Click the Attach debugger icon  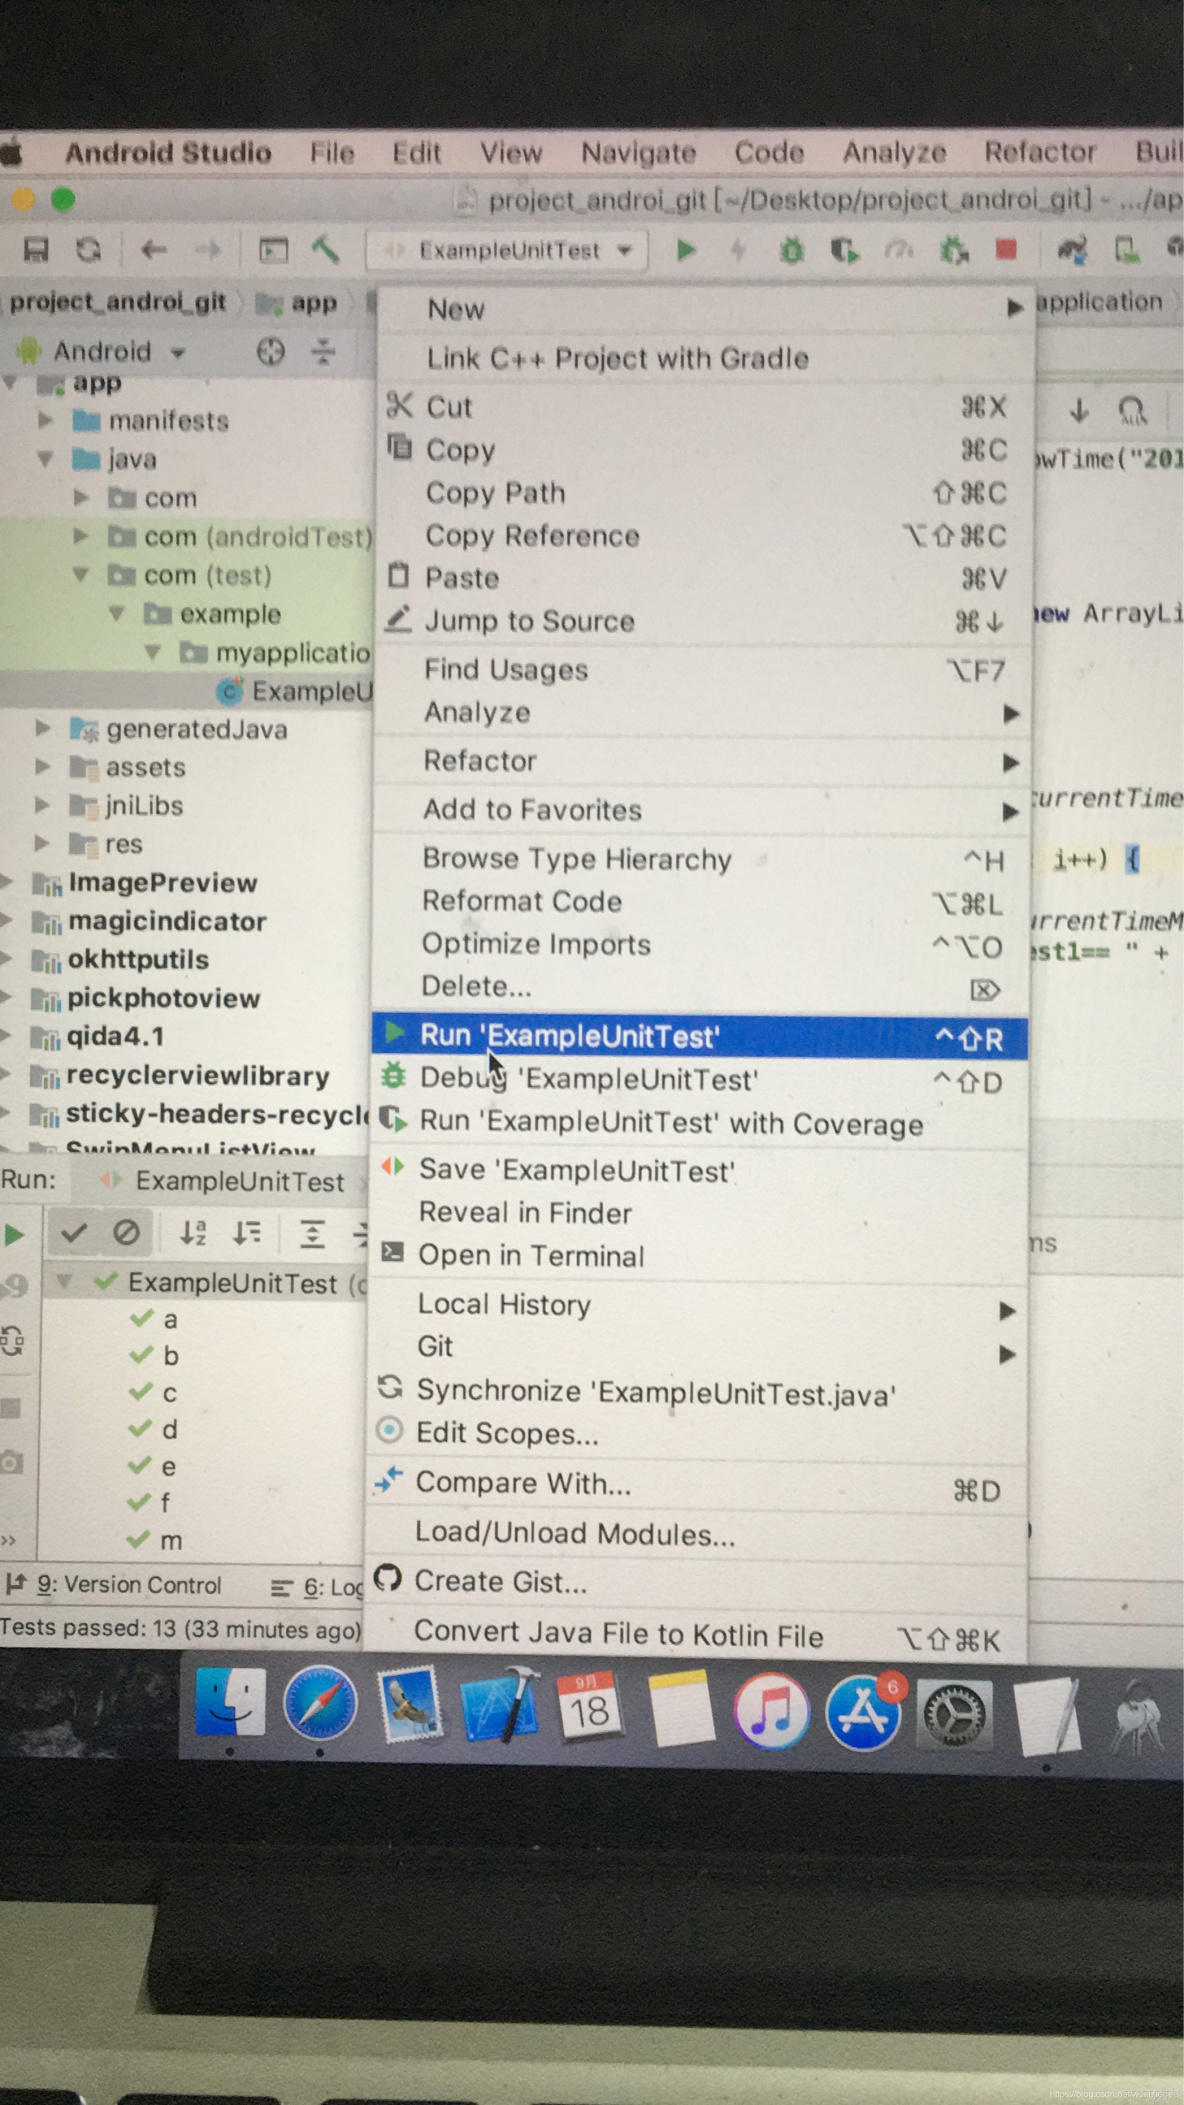pyautogui.click(x=954, y=250)
